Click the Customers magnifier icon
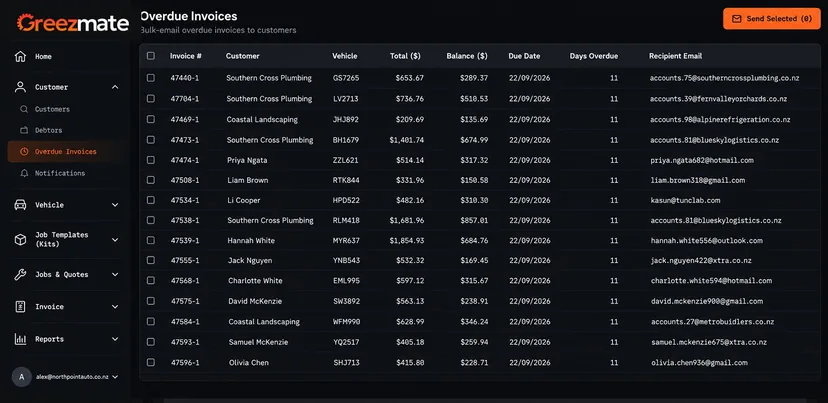 (24, 109)
